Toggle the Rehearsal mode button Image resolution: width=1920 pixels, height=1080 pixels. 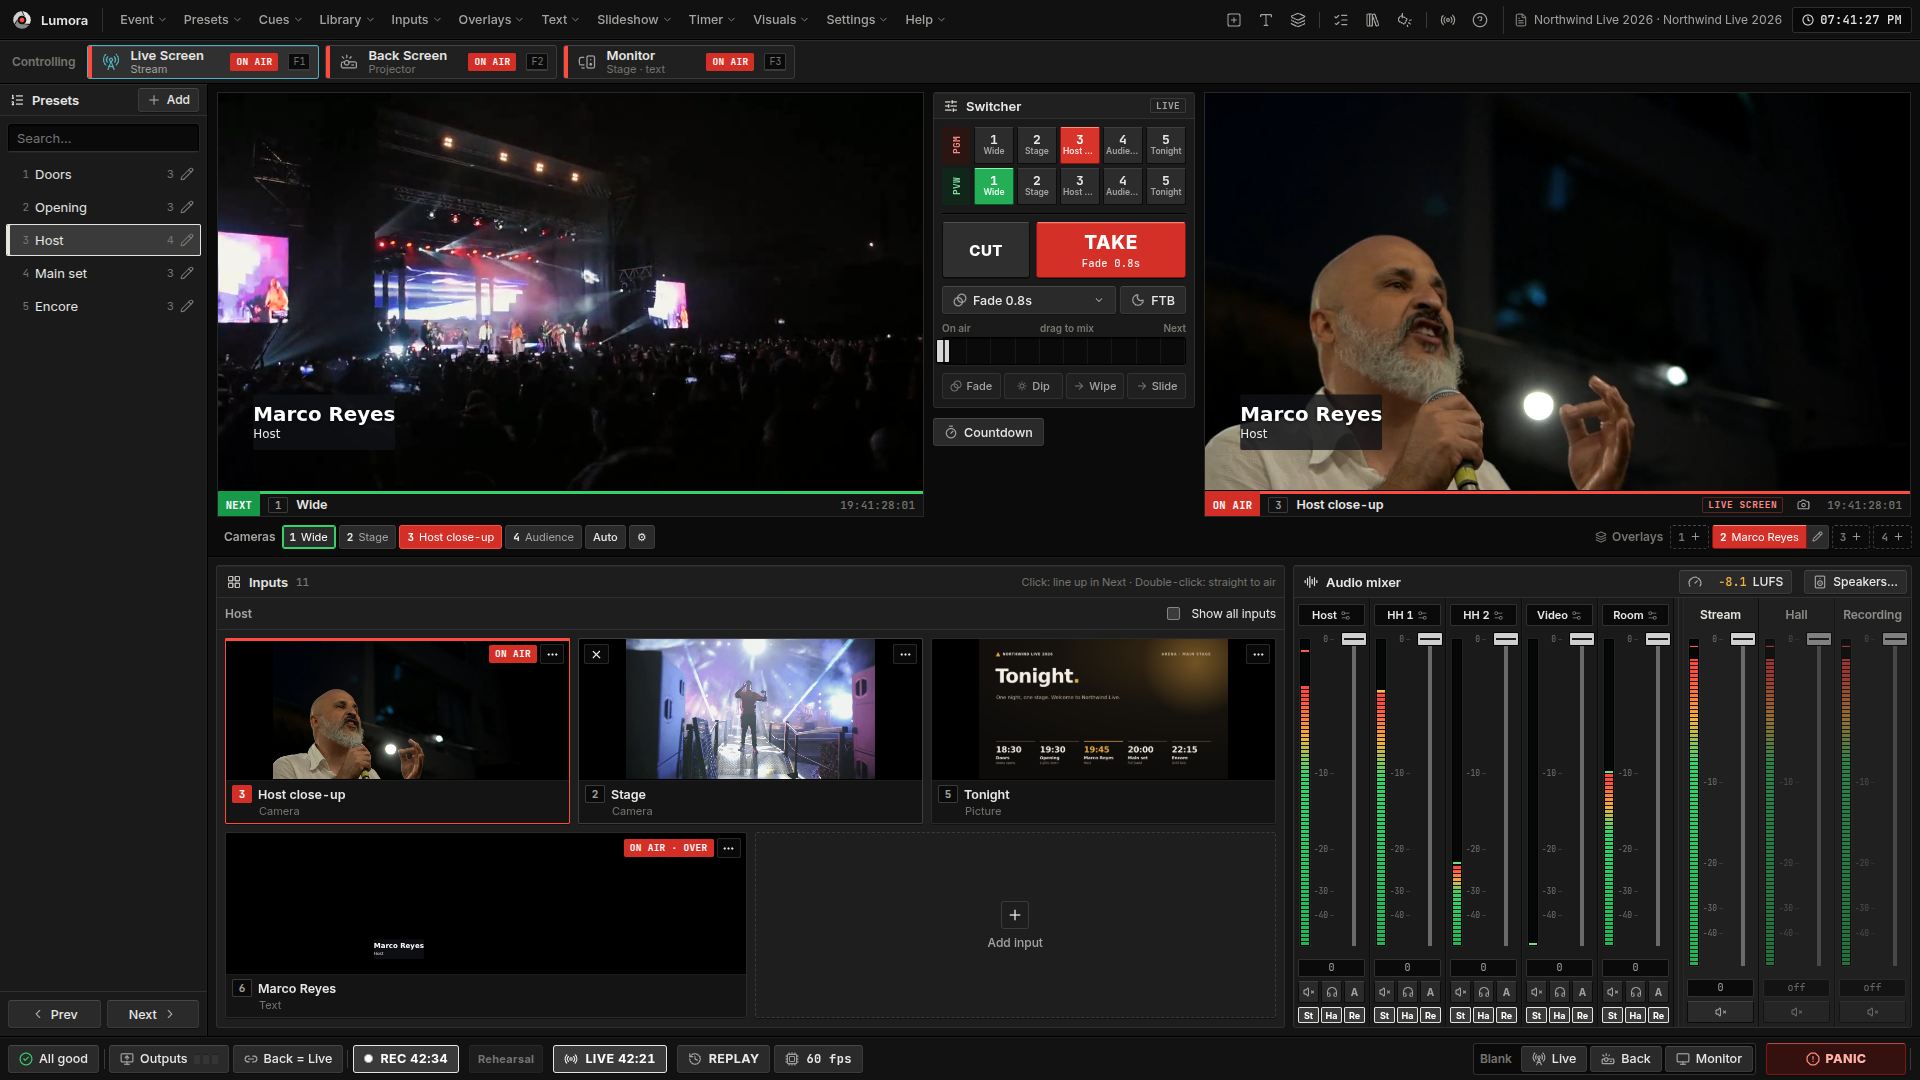pos(506,1059)
